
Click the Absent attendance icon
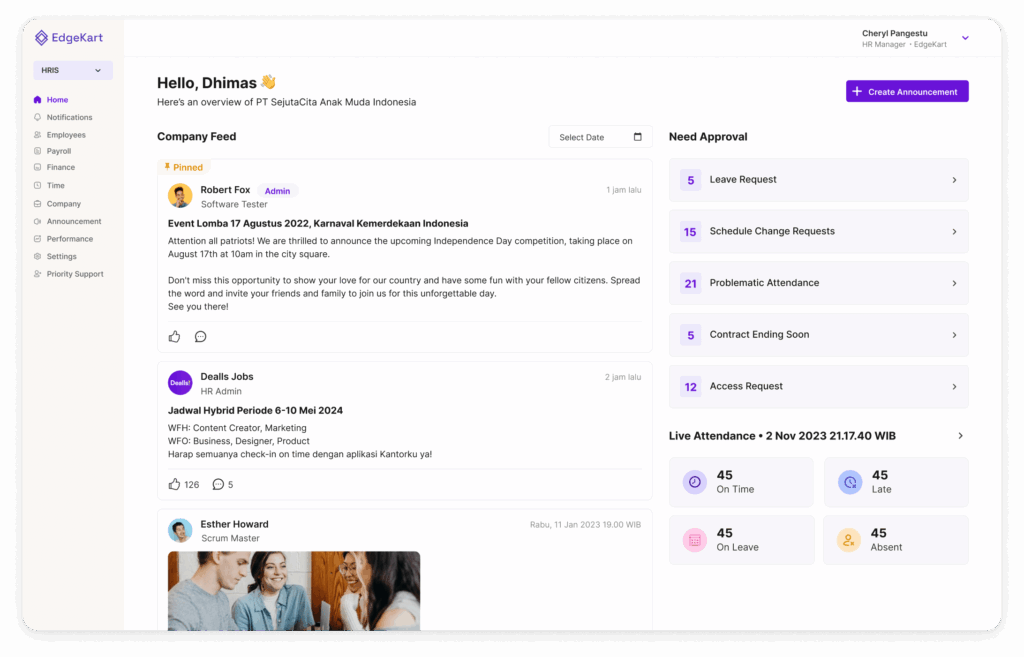[x=848, y=541]
